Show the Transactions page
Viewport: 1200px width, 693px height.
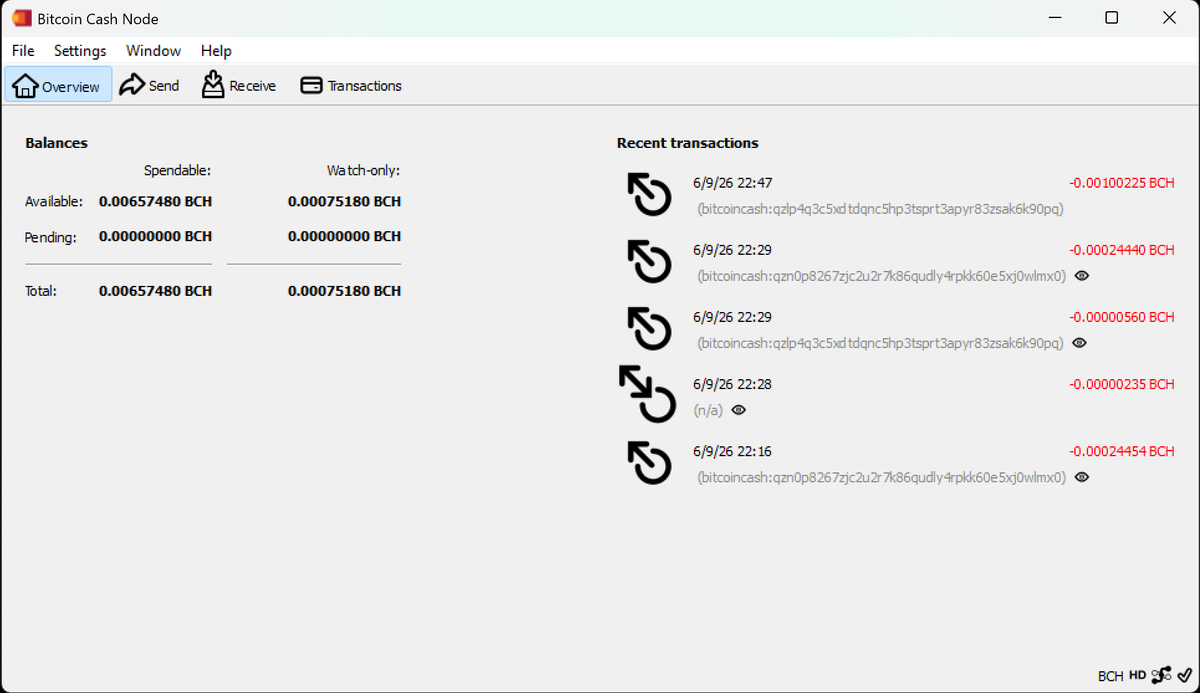[351, 85]
